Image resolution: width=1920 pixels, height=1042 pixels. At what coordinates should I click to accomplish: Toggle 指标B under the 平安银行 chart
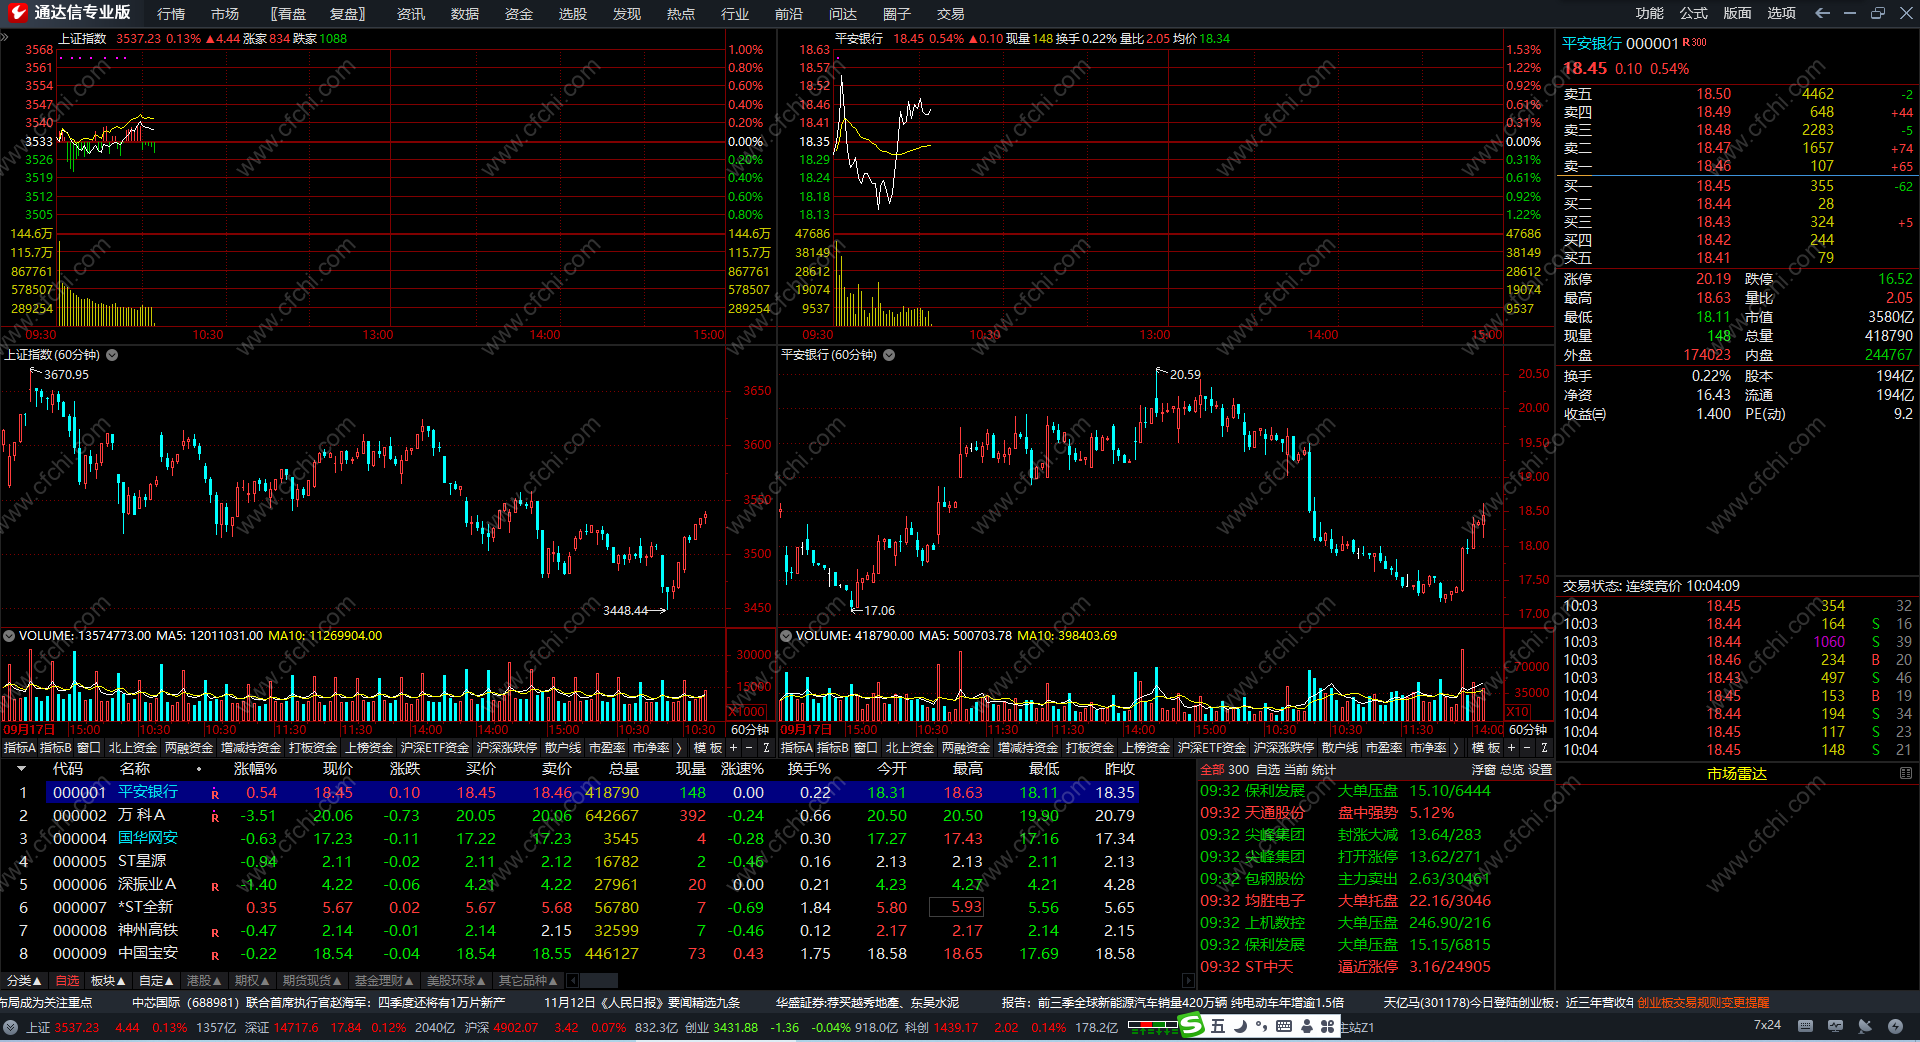[x=833, y=748]
